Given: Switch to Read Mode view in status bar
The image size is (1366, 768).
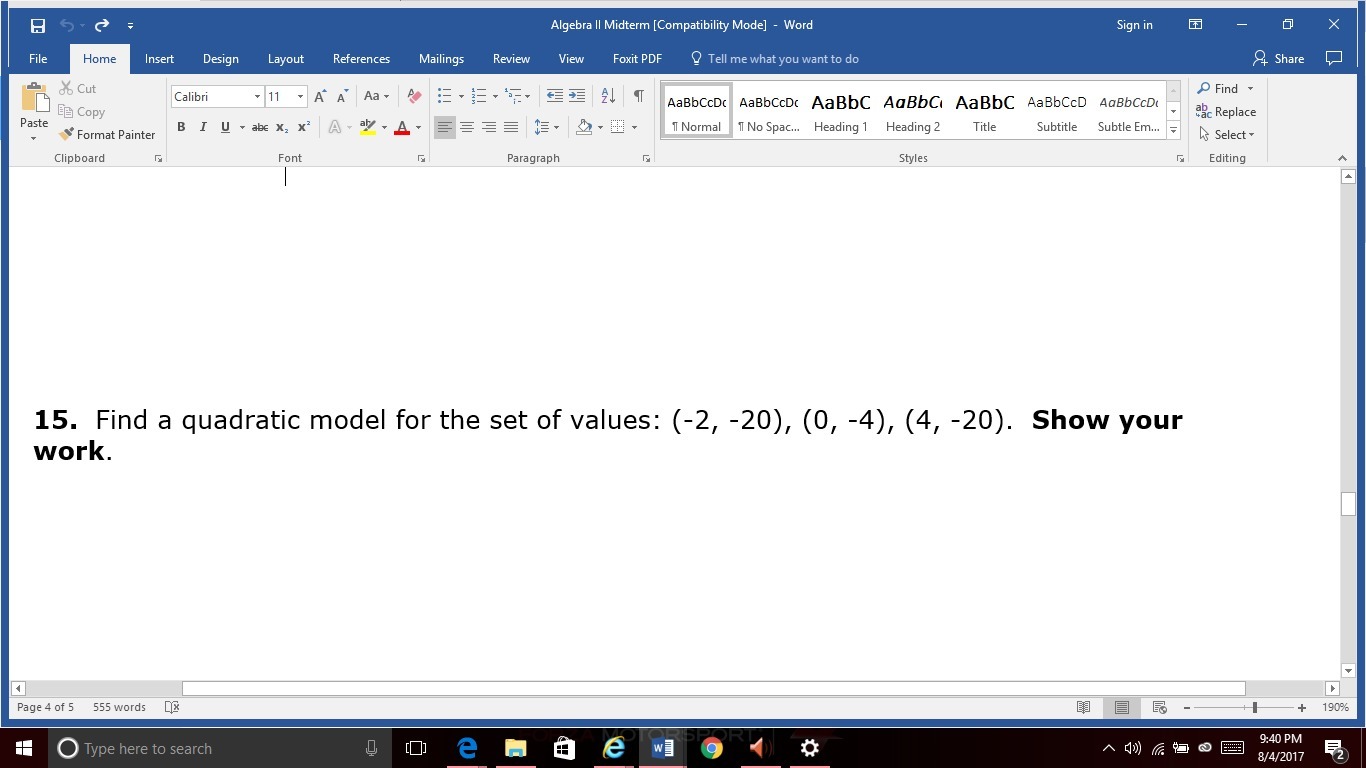Looking at the screenshot, I should tap(1083, 707).
